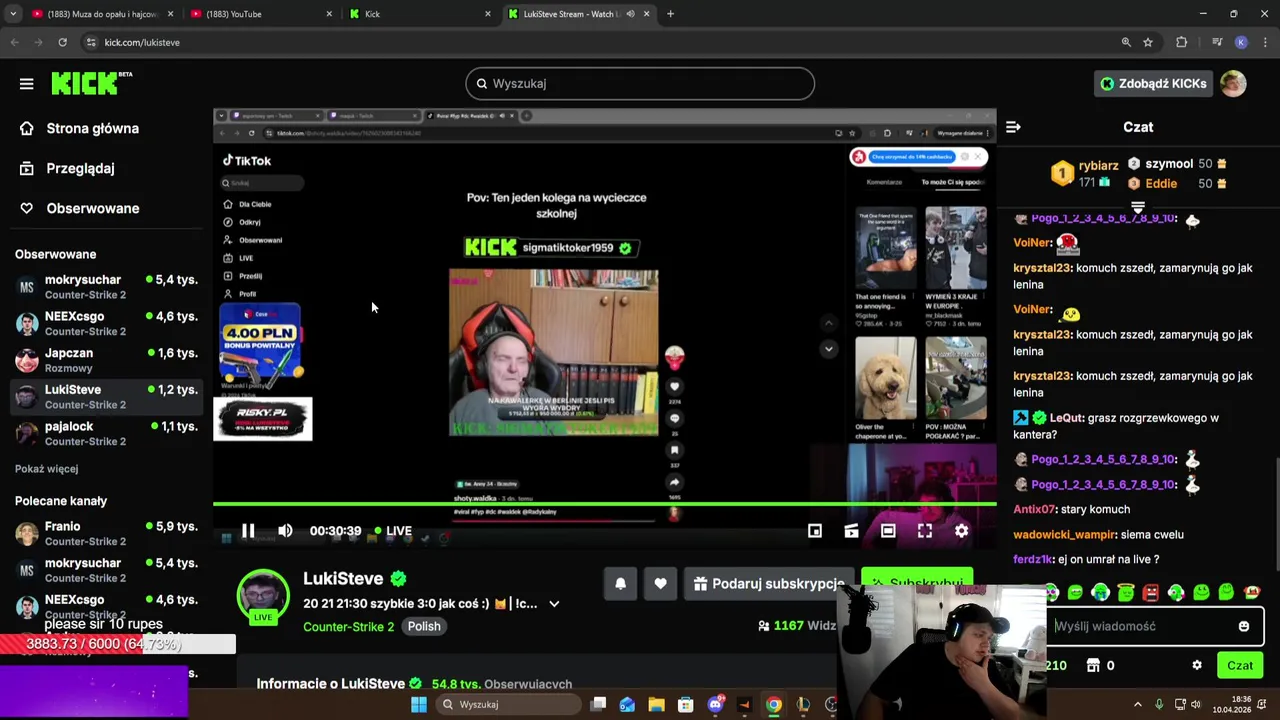
Task: Open chat shop icon
Action: [1093, 666]
